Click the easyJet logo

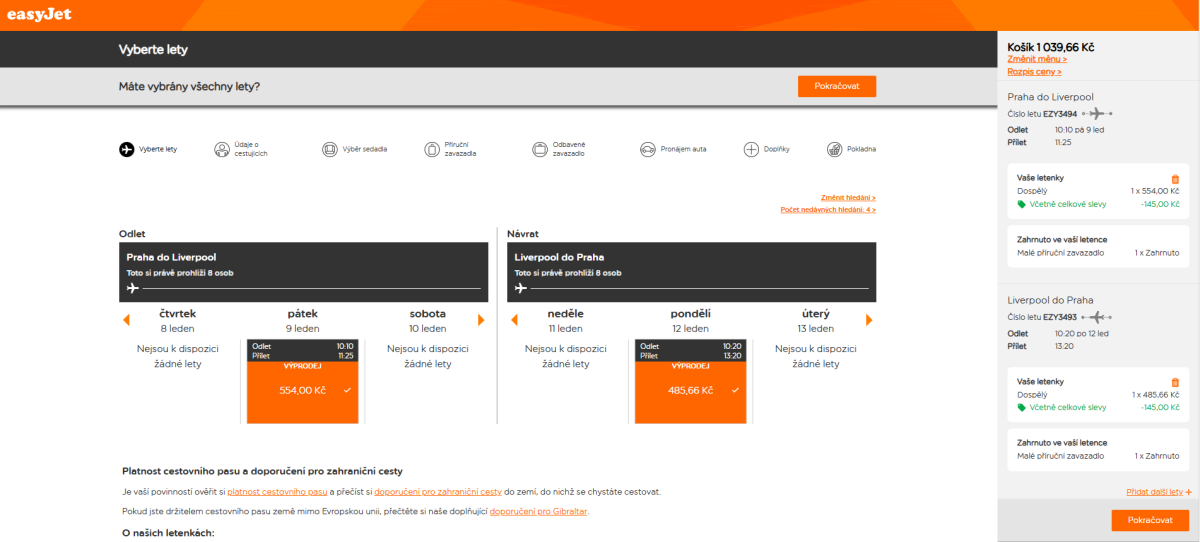(x=40, y=14)
